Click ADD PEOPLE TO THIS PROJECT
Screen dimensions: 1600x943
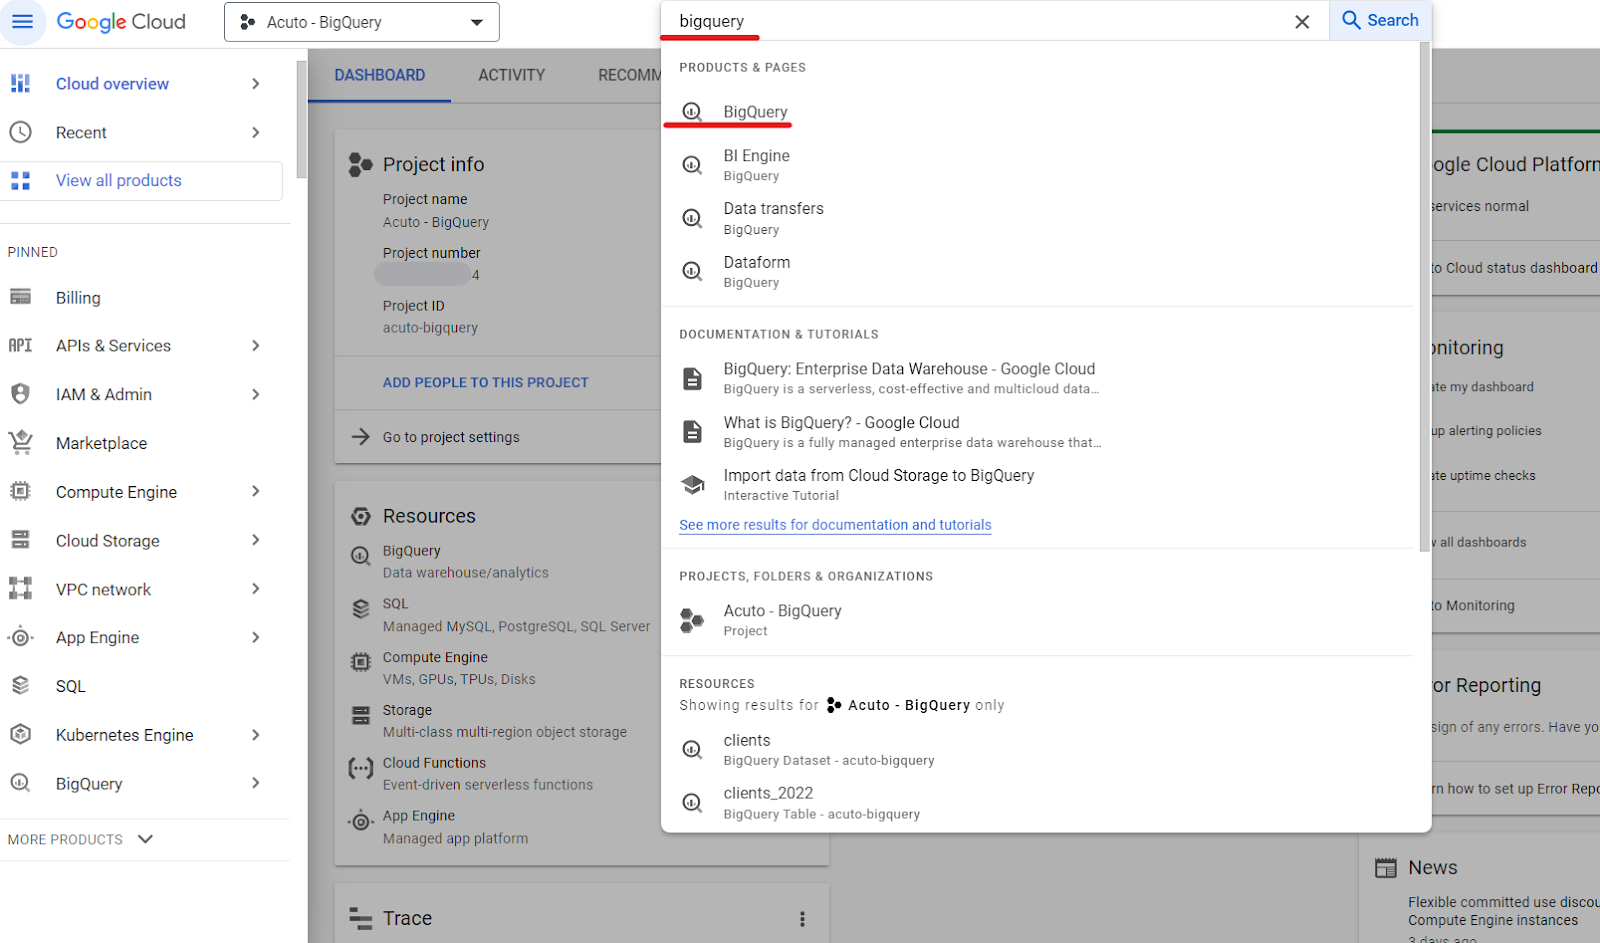pyautogui.click(x=486, y=382)
